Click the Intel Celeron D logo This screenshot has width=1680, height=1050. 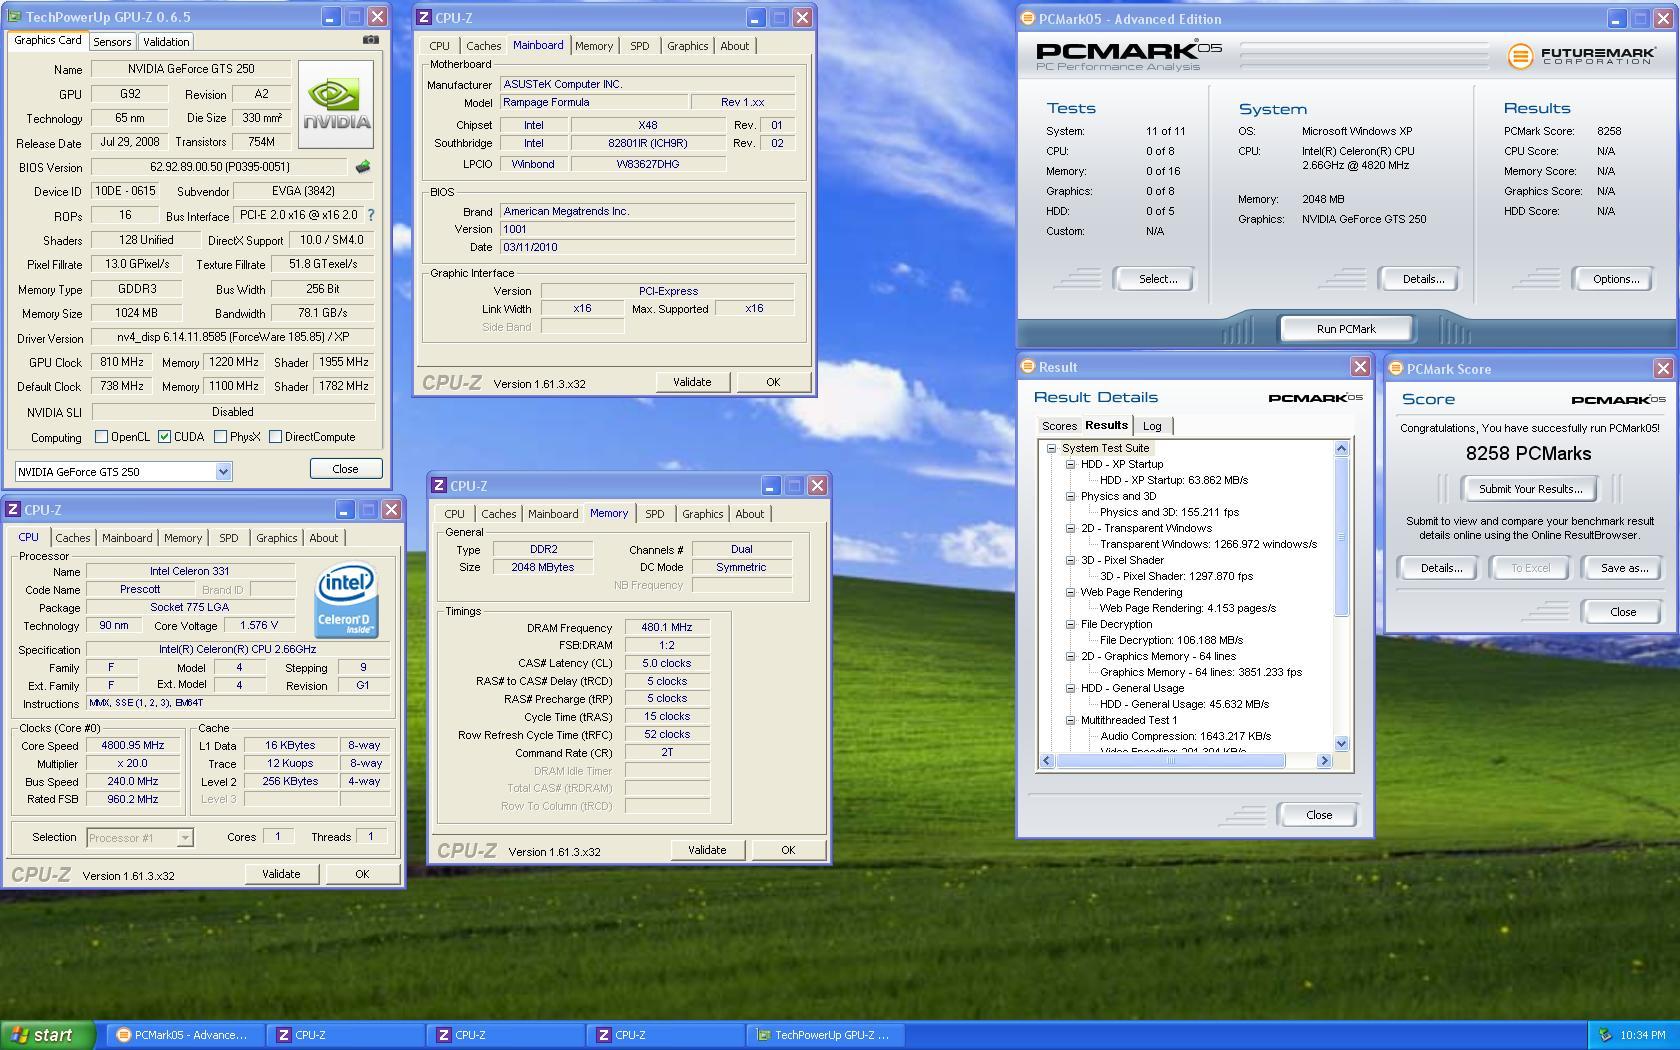coord(346,600)
